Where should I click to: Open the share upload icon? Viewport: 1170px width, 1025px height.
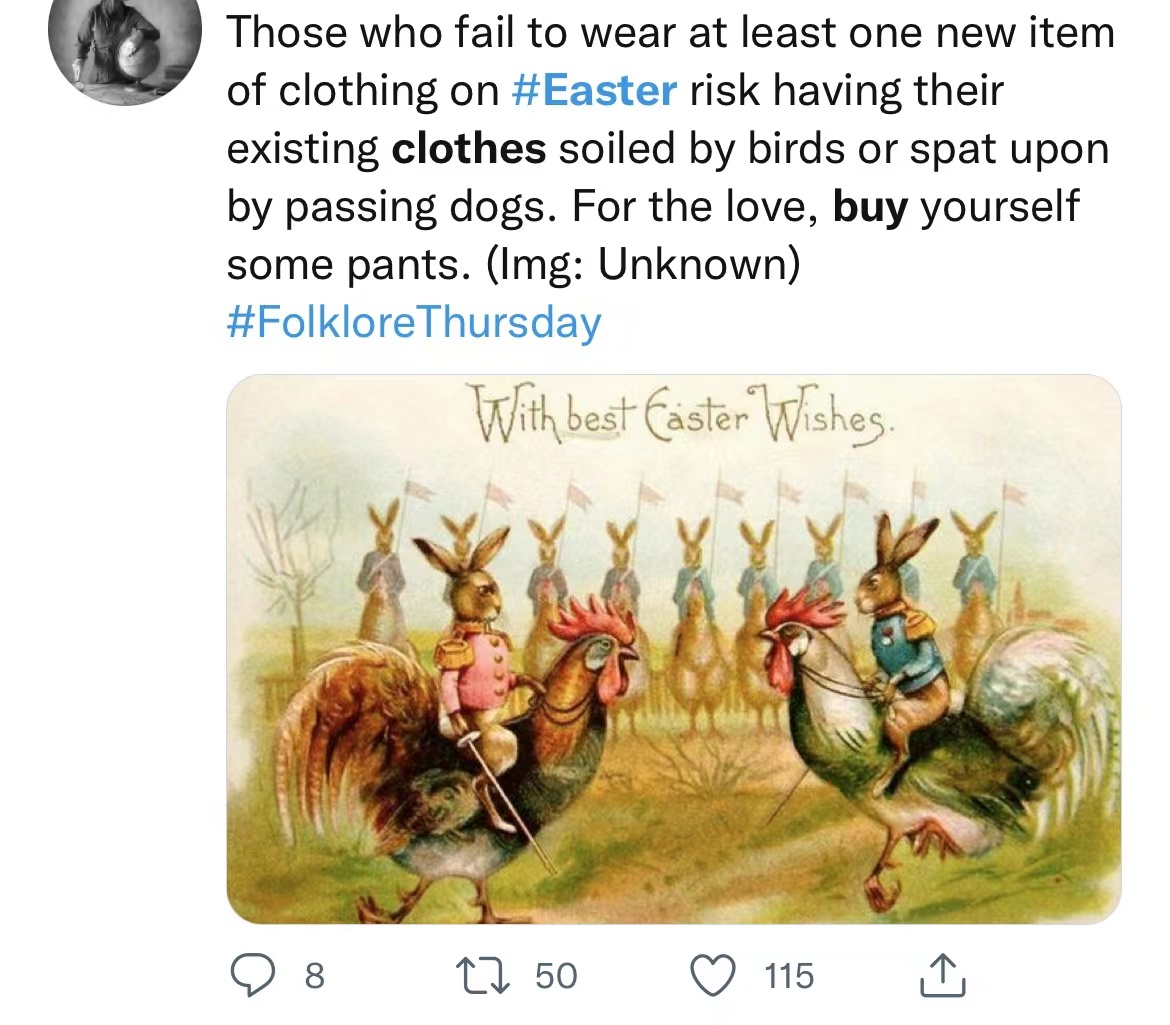pos(942,975)
